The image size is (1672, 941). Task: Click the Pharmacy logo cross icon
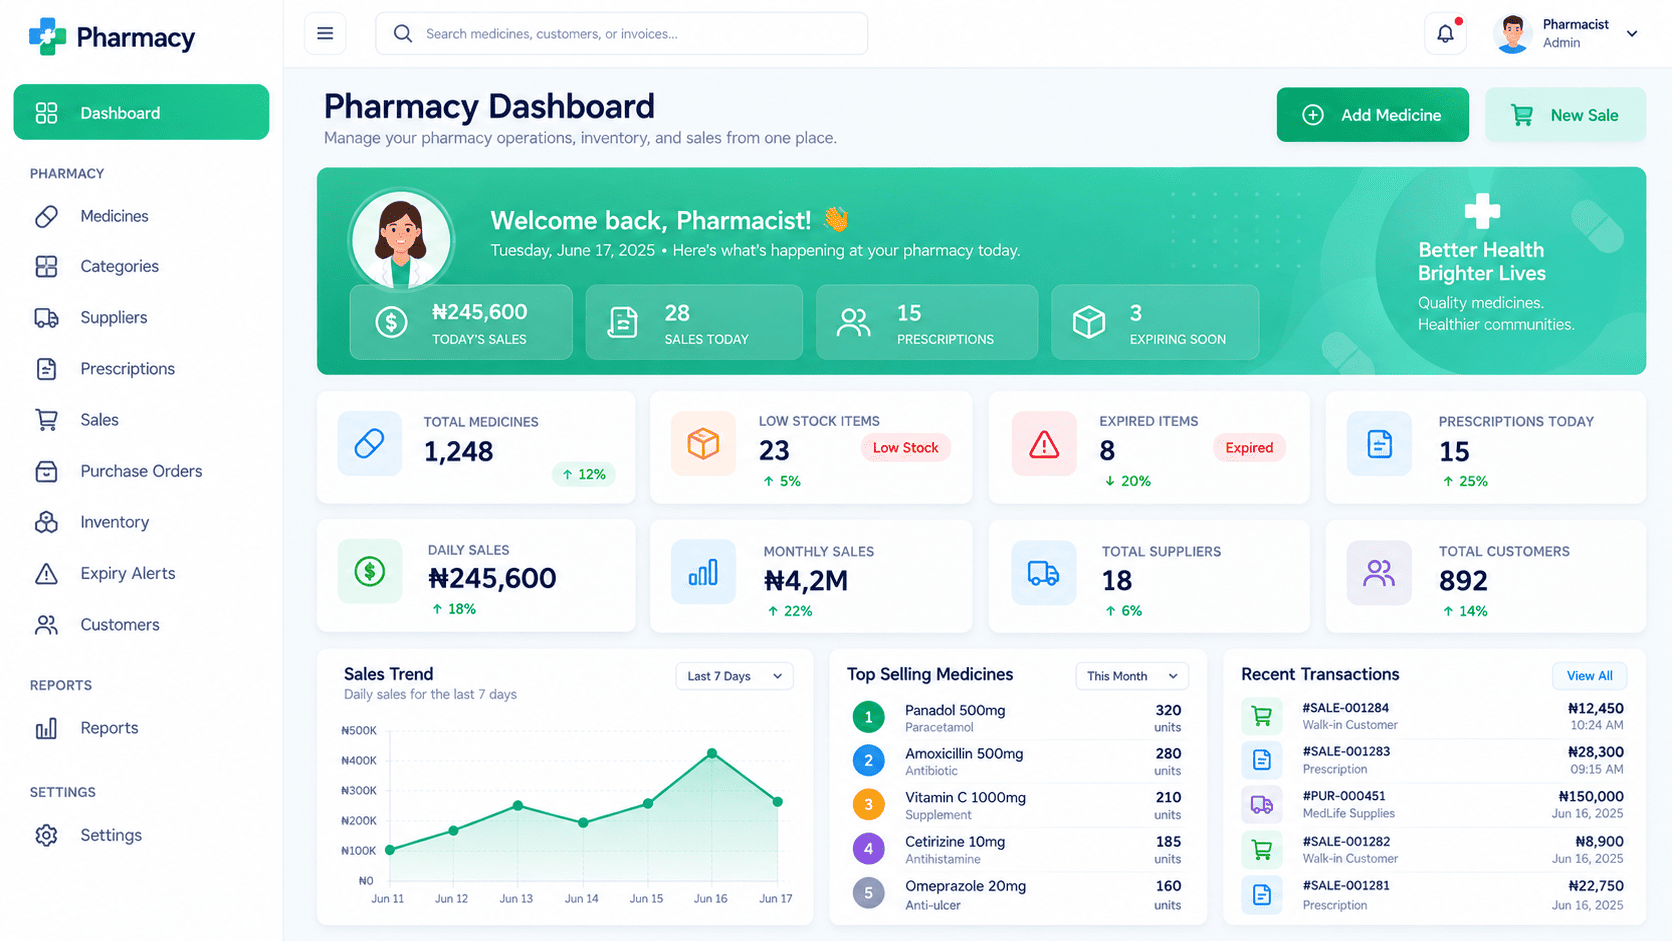point(47,37)
